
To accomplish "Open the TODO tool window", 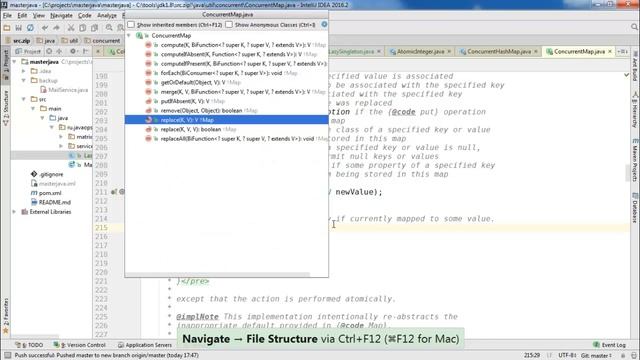I will 29,345.
